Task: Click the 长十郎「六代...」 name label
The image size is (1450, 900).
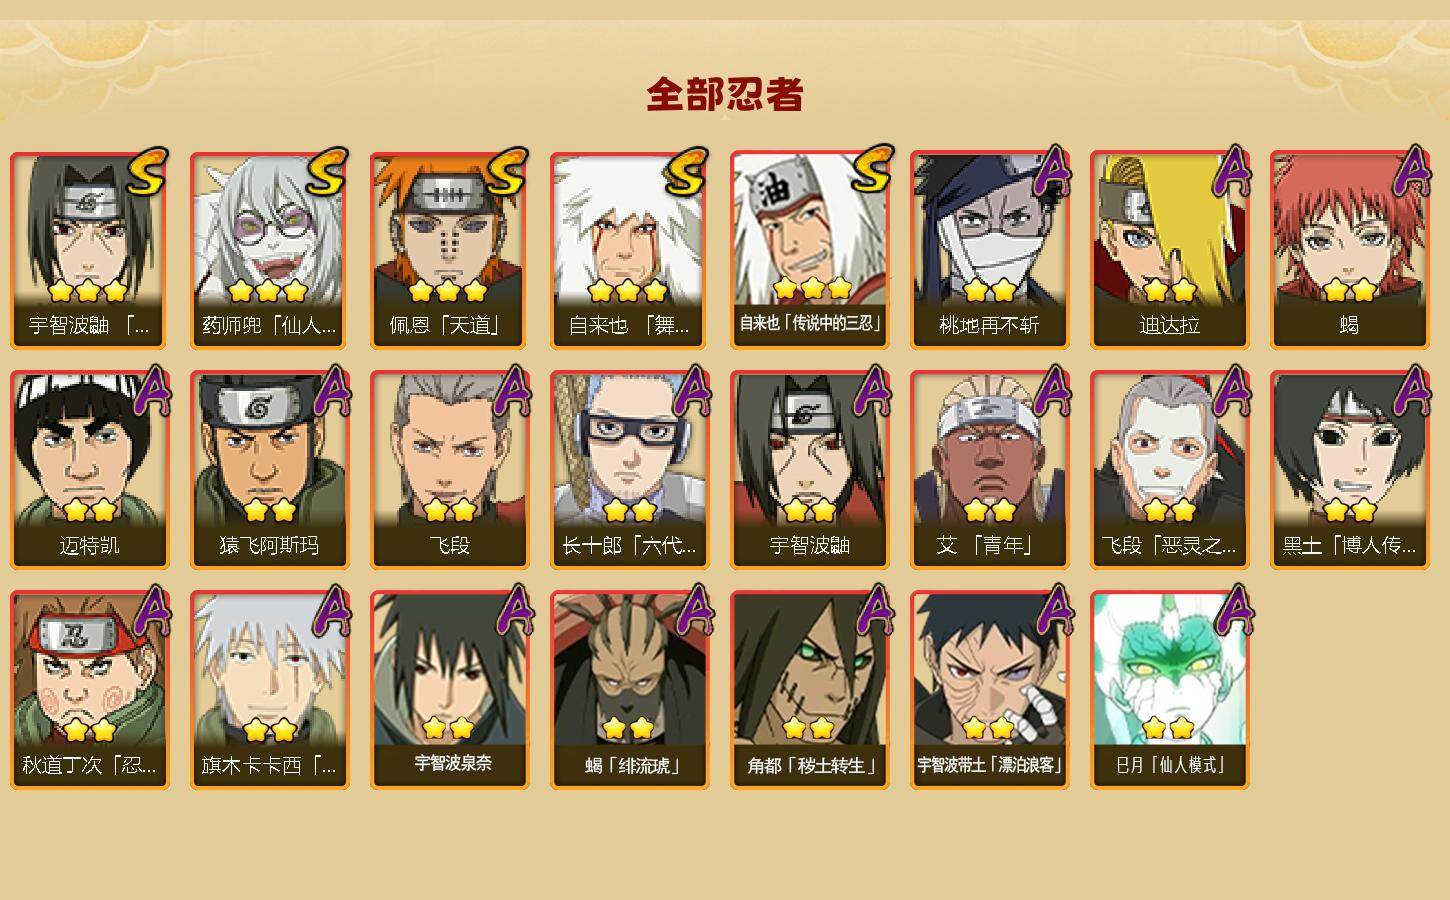Action: coord(629,546)
